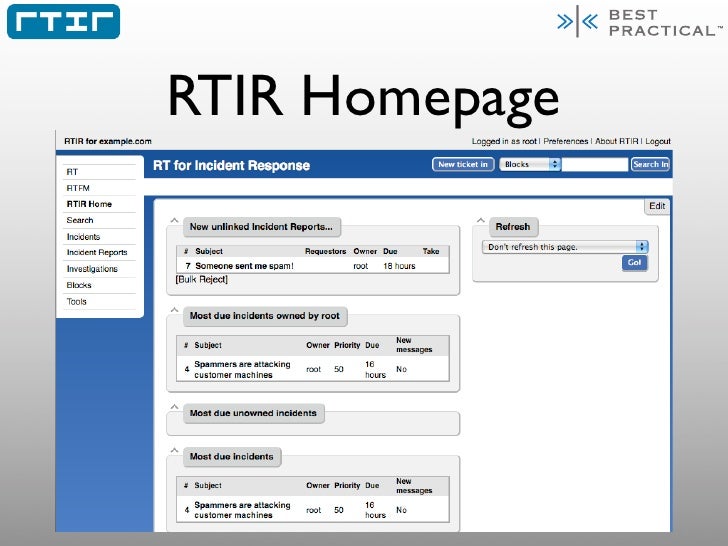
Task: Open the Blocks queue dropdown
Action: 530,164
